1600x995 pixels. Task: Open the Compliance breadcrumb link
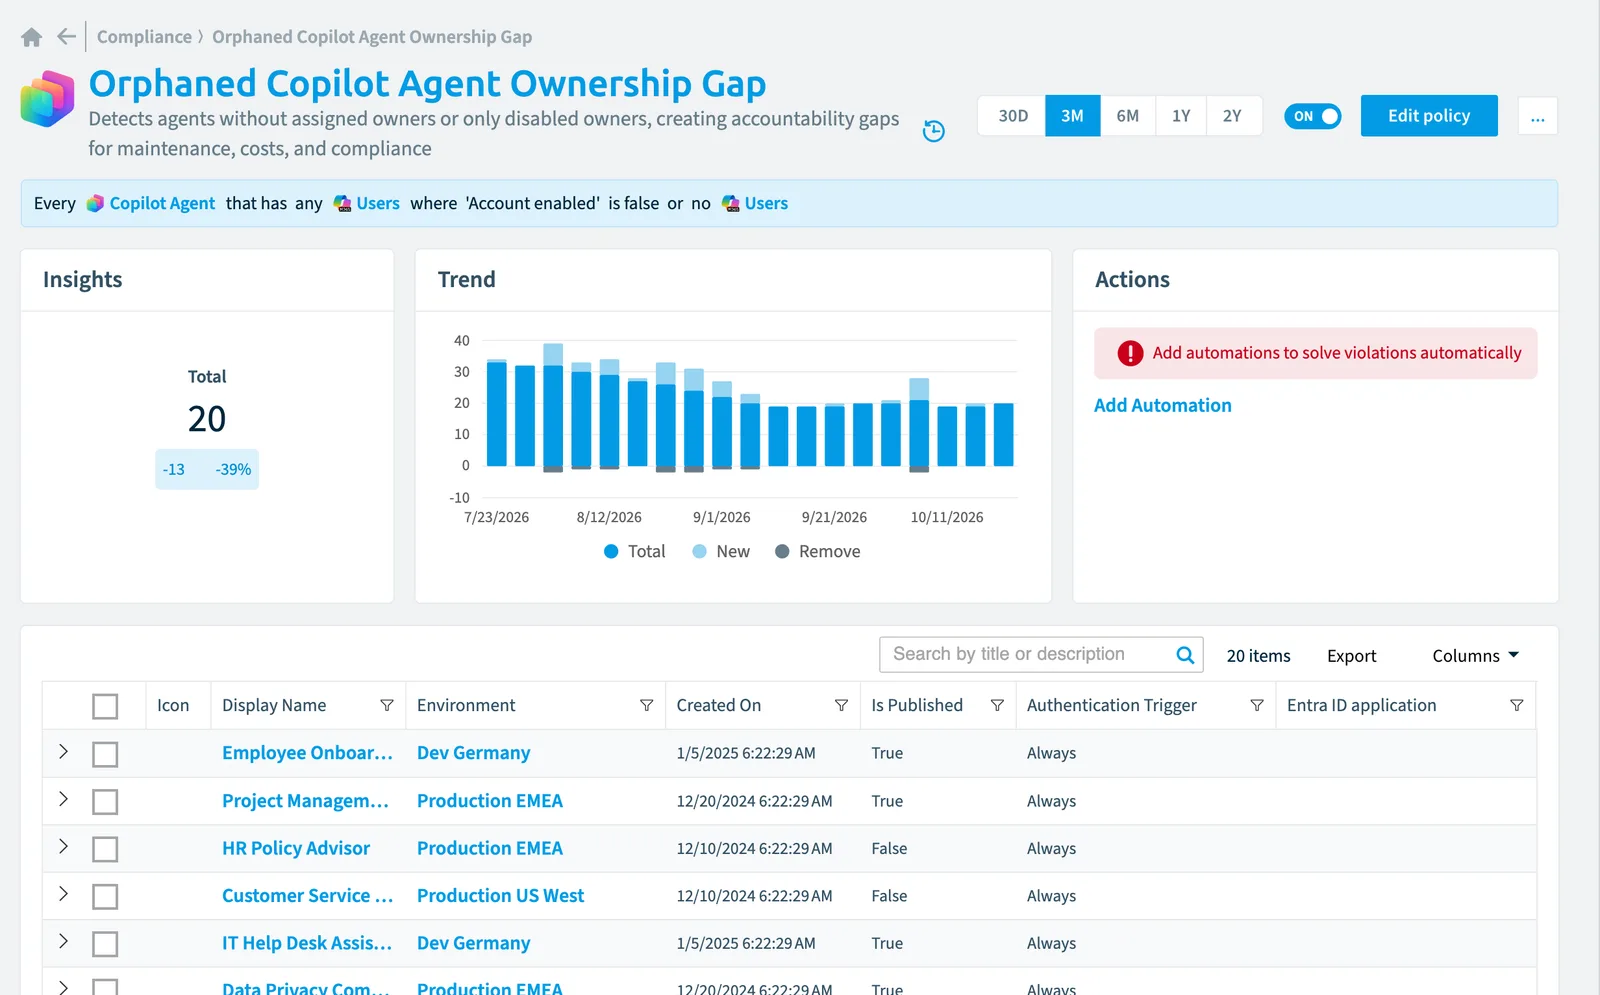[144, 37]
